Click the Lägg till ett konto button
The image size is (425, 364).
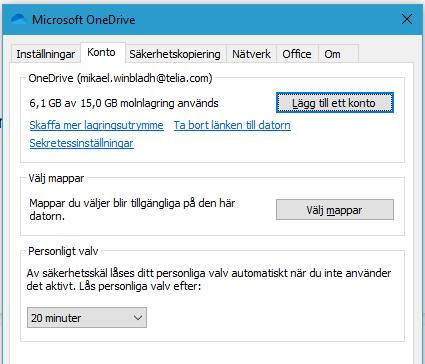click(335, 103)
